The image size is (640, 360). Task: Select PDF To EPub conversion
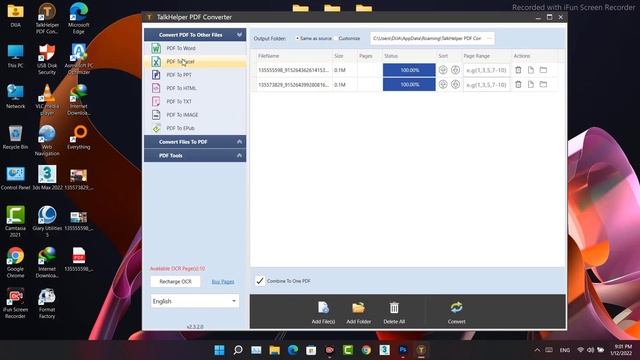195,128
